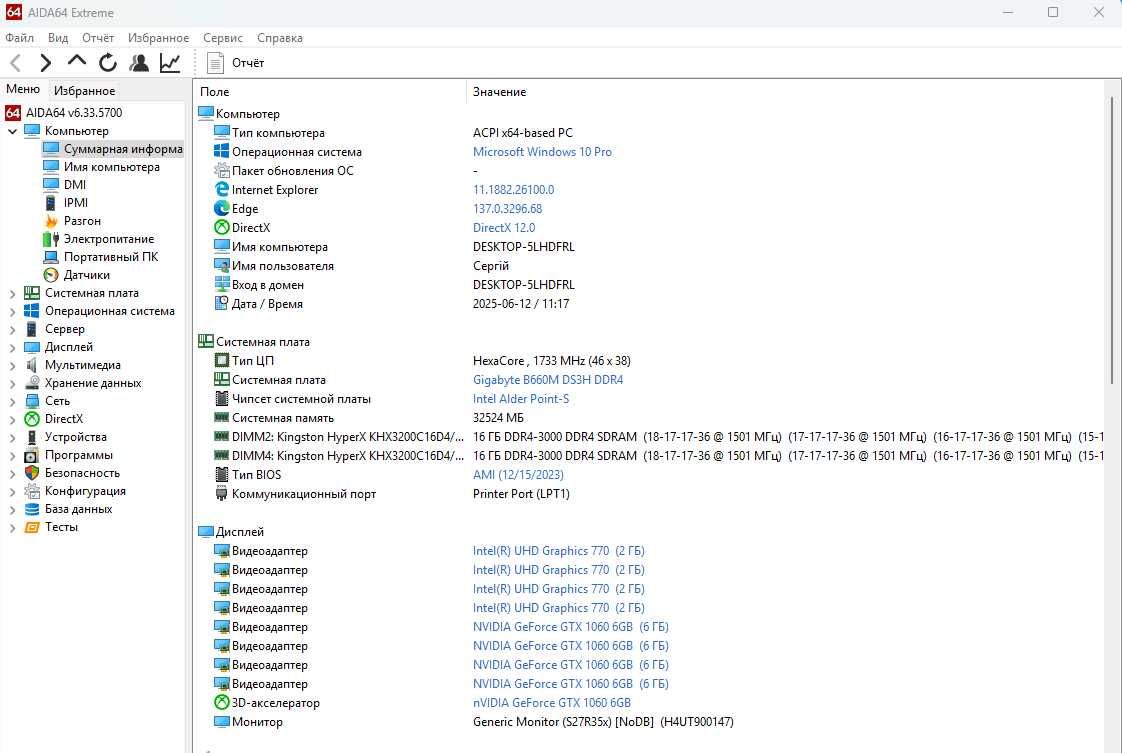Expand the Хранение данных tree node
The height and width of the screenshot is (753, 1122).
(12, 384)
